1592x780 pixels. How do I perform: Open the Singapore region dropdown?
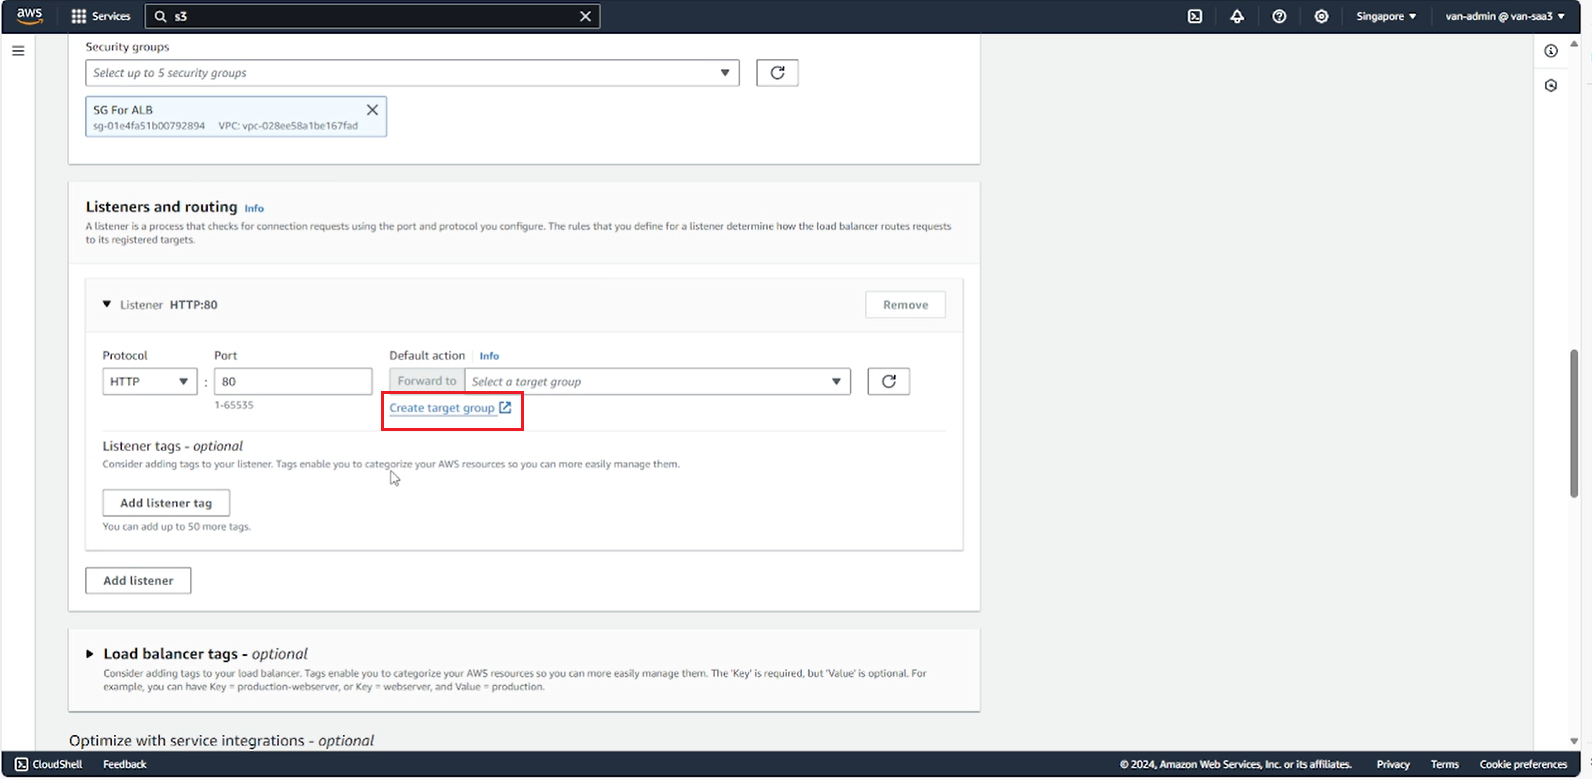tap(1386, 16)
